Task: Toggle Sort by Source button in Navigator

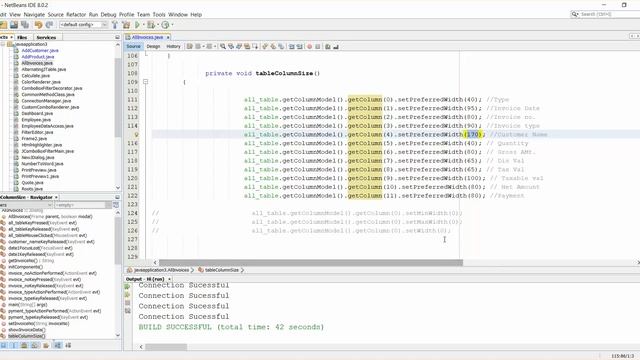Action: click(68, 345)
